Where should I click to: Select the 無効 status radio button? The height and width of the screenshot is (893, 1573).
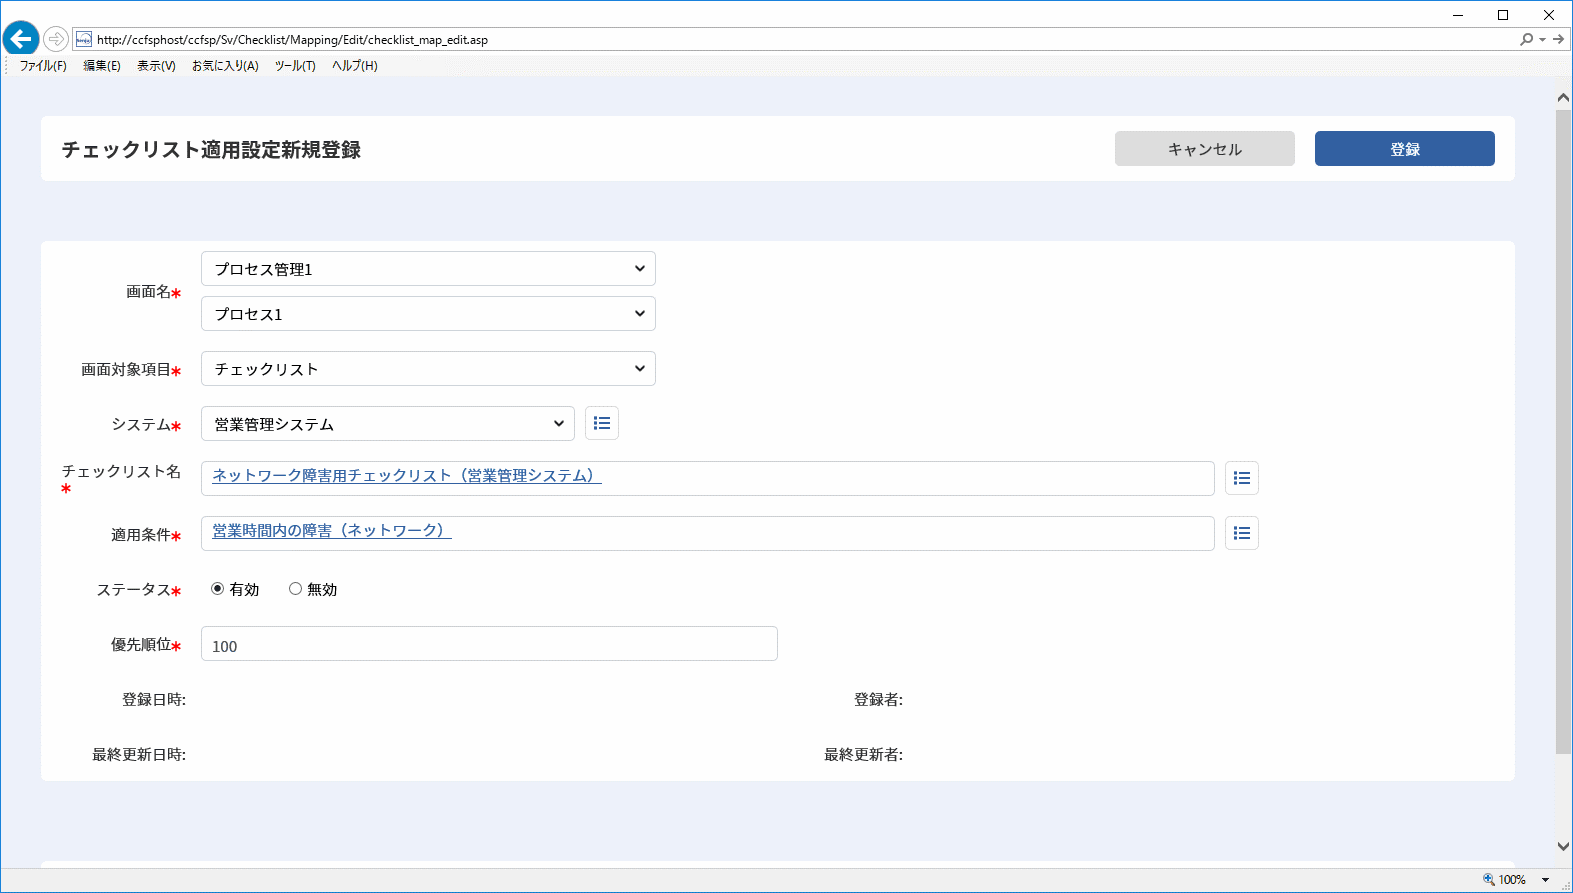click(x=295, y=589)
